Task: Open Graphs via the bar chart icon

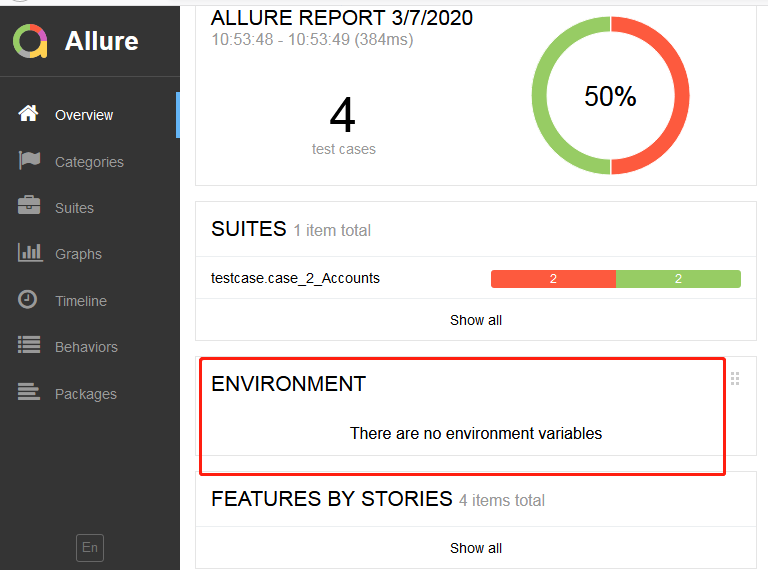Action: [30, 252]
